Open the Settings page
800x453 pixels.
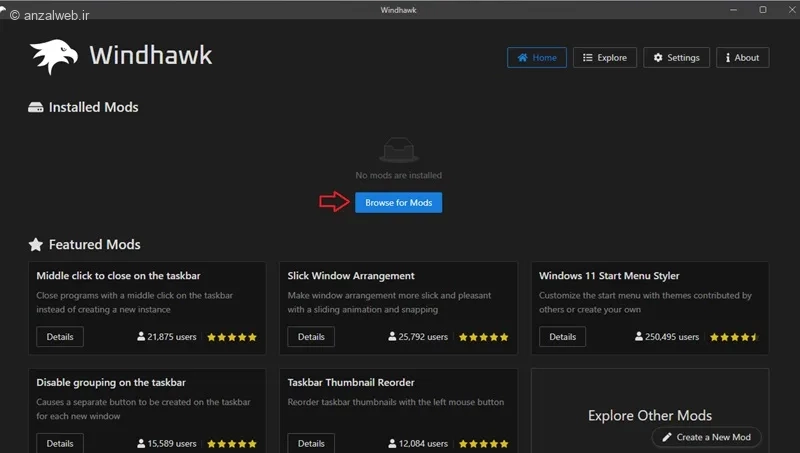[x=676, y=58]
